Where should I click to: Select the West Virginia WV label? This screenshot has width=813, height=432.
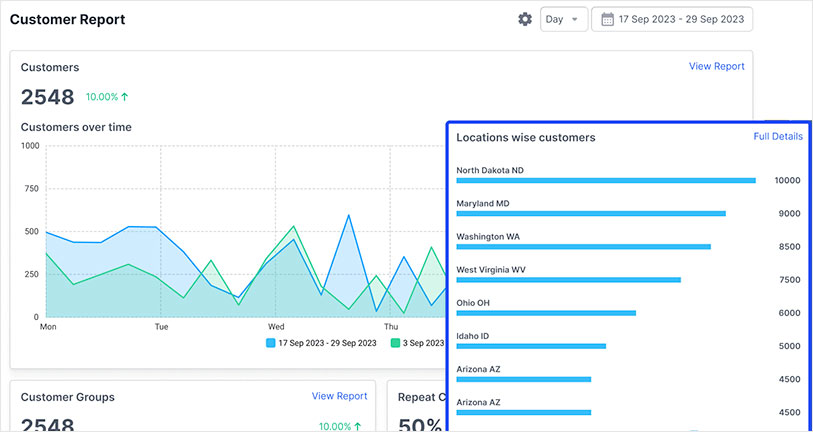[x=491, y=270]
